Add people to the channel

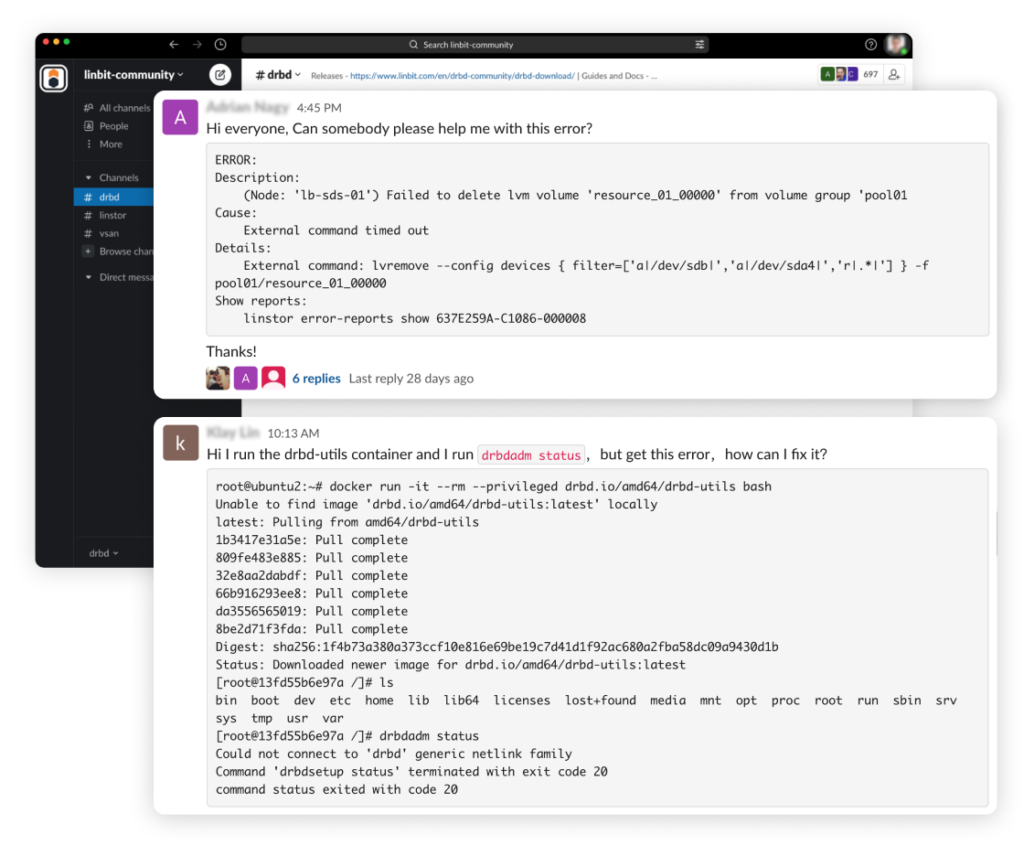point(894,74)
